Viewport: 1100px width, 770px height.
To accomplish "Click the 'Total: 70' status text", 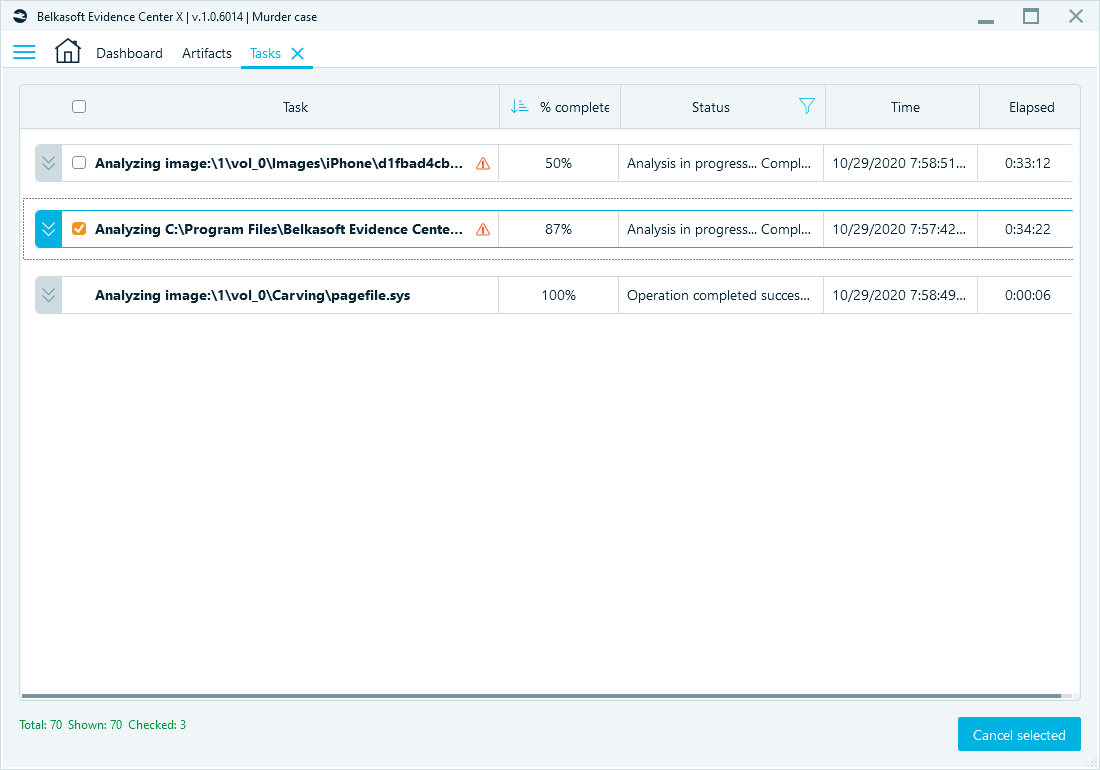I will [41, 724].
